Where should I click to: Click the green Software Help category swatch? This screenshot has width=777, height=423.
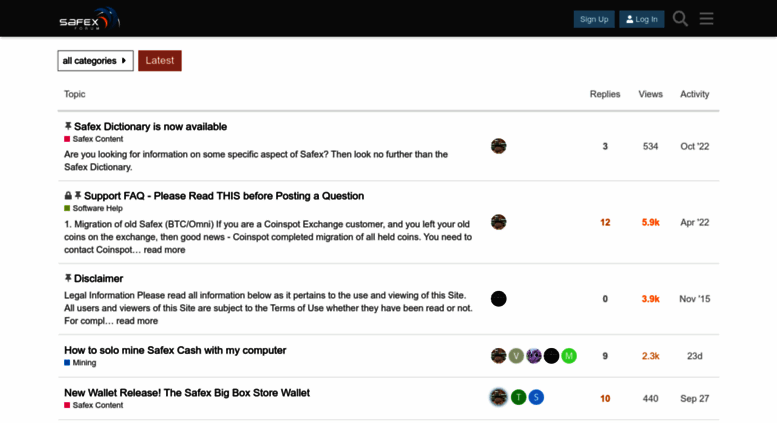coord(67,209)
